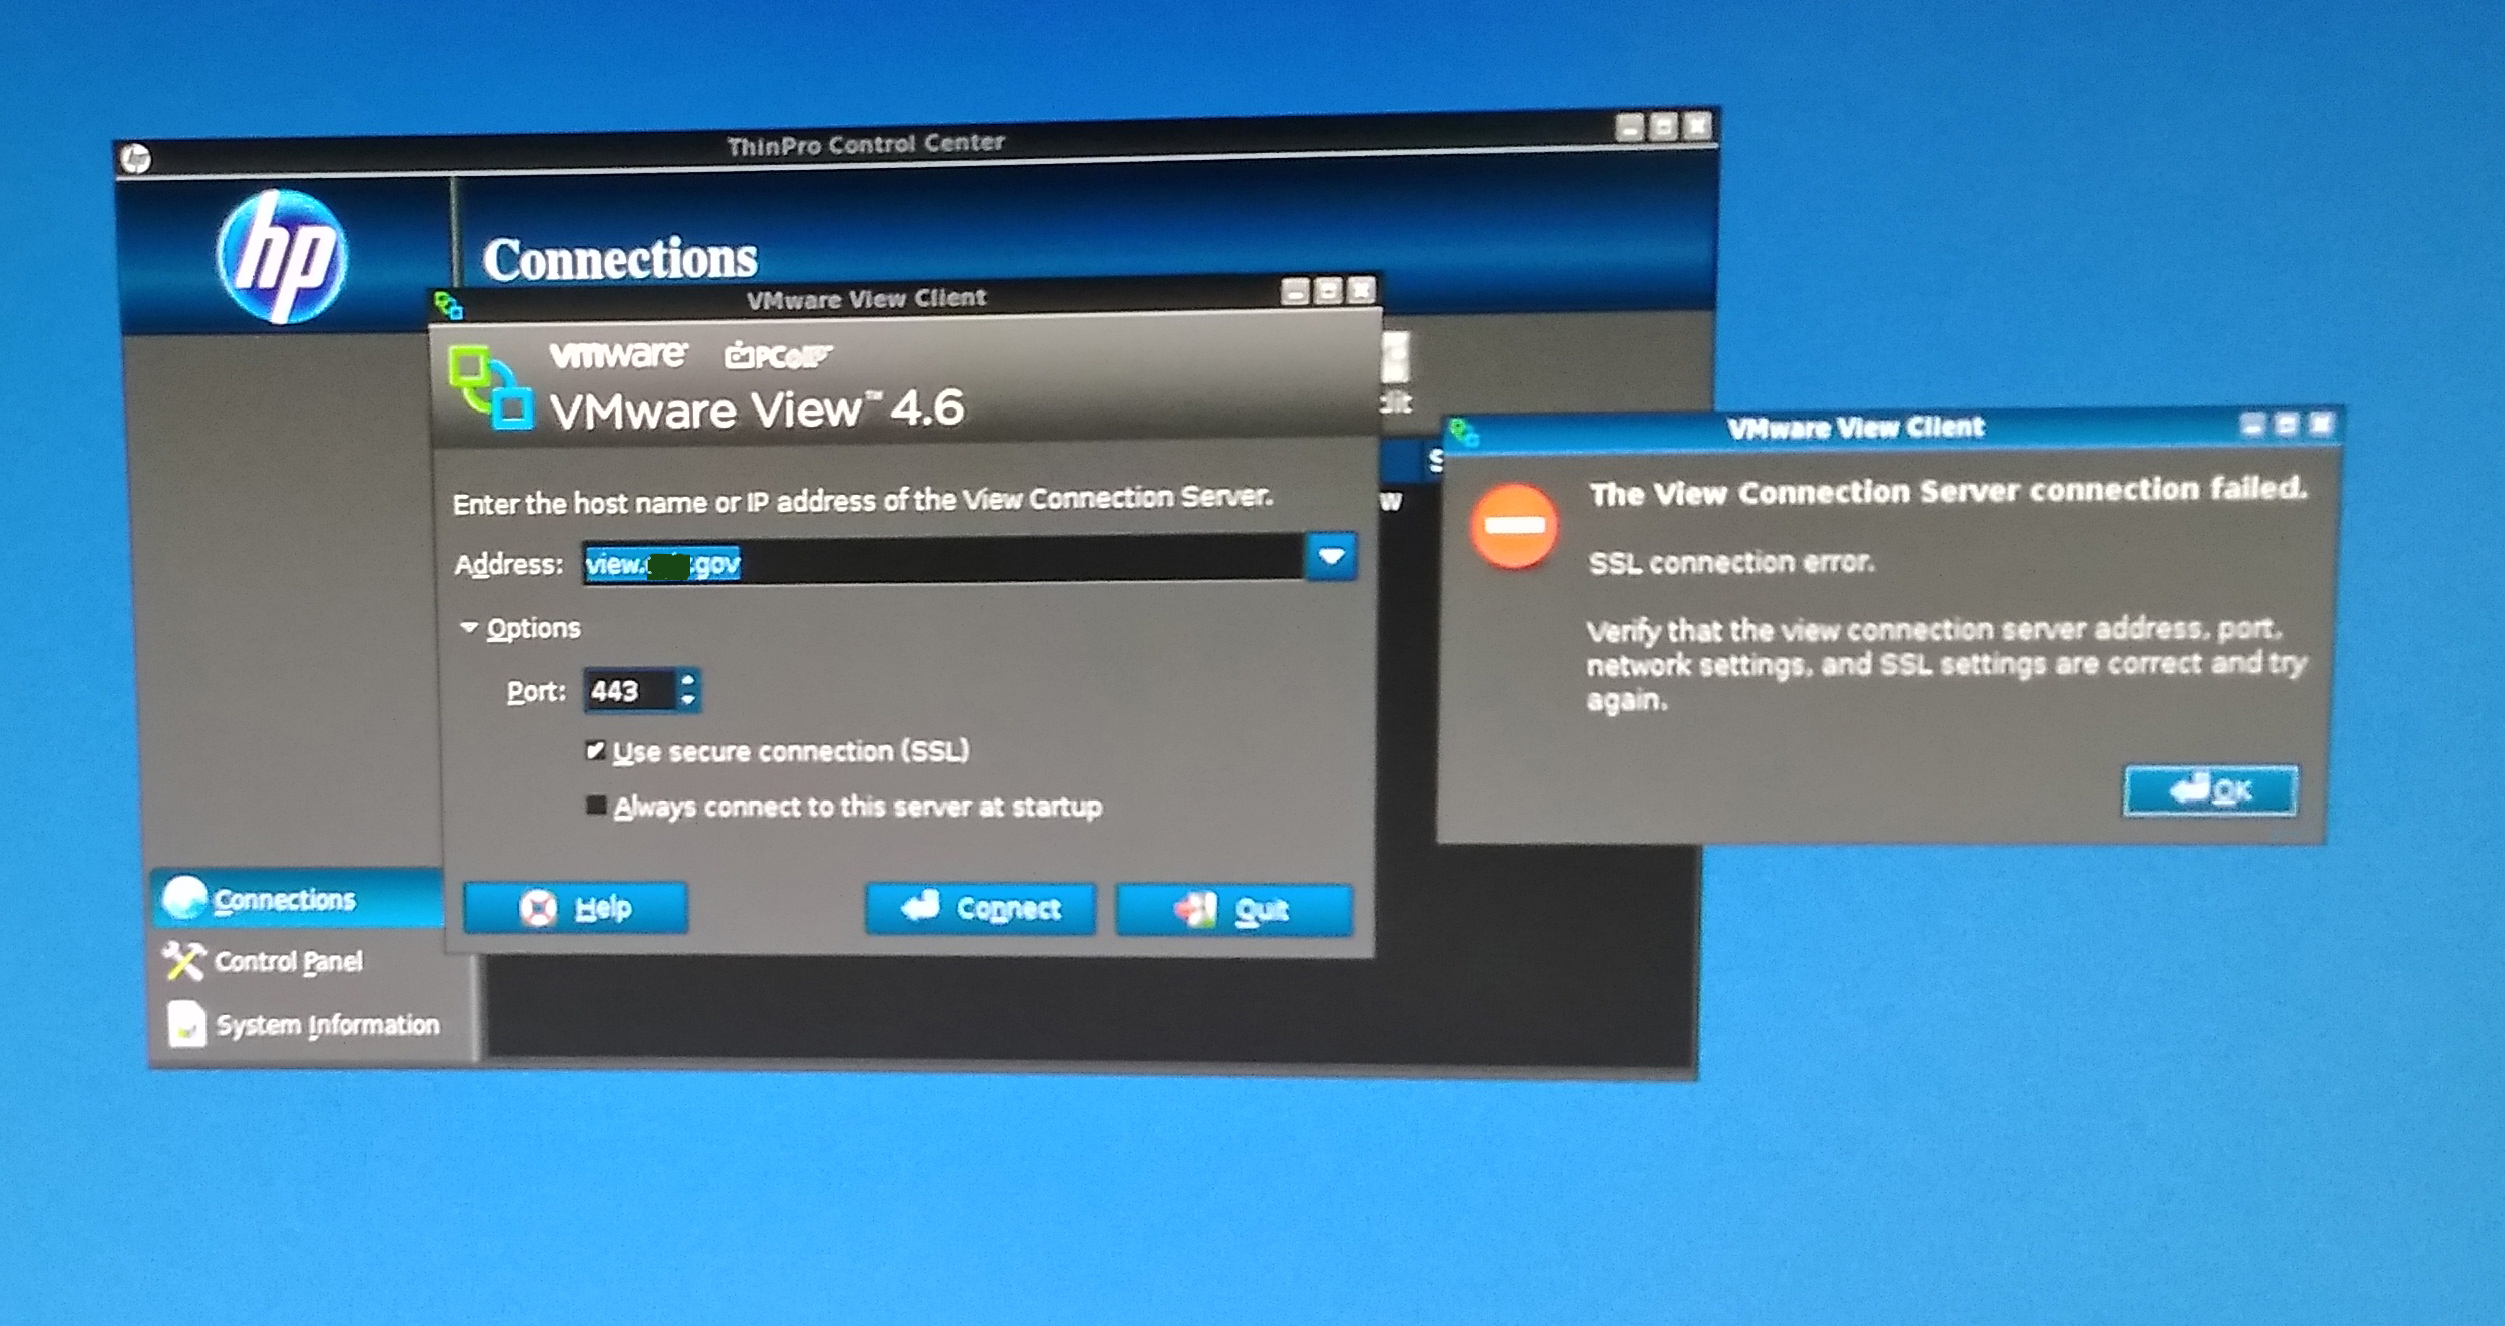Image resolution: width=2505 pixels, height=1326 pixels.
Task: Enable Always connect to this server at startup
Action: pyautogui.click(x=599, y=804)
